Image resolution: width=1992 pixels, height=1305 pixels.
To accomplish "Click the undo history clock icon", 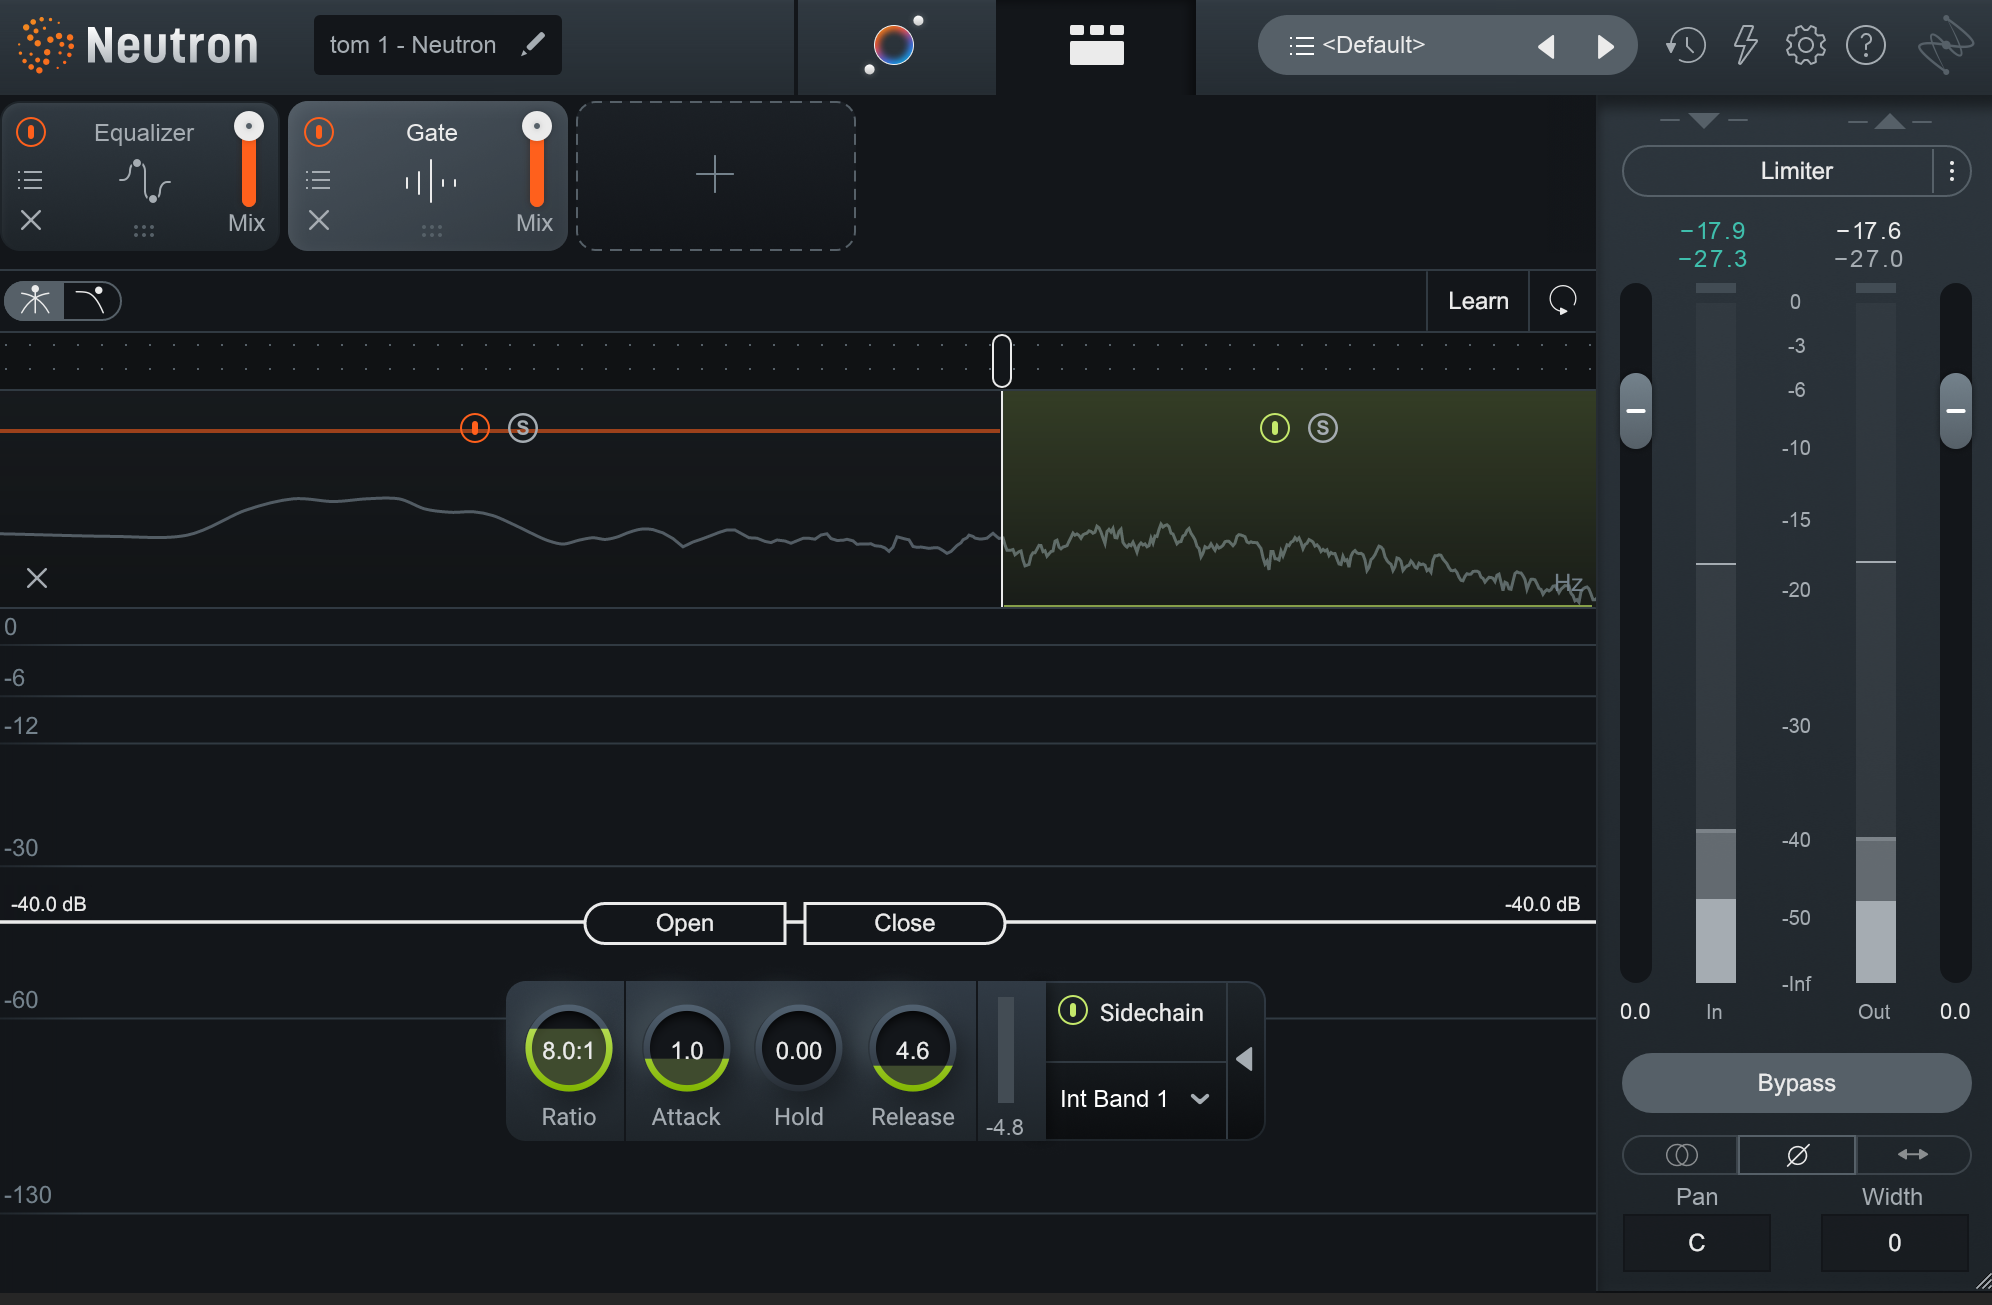I will click(x=1686, y=42).
